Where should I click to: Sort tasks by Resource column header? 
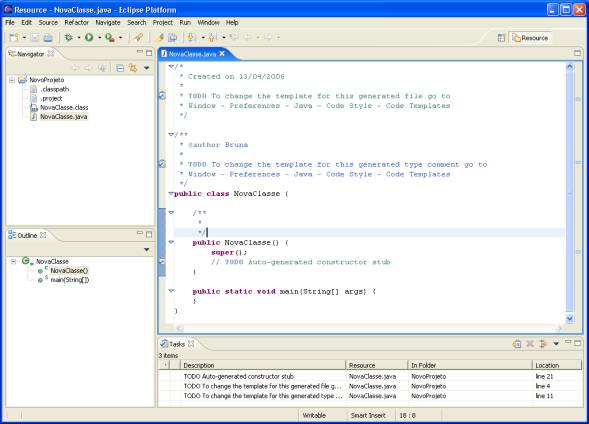point(376,365)
